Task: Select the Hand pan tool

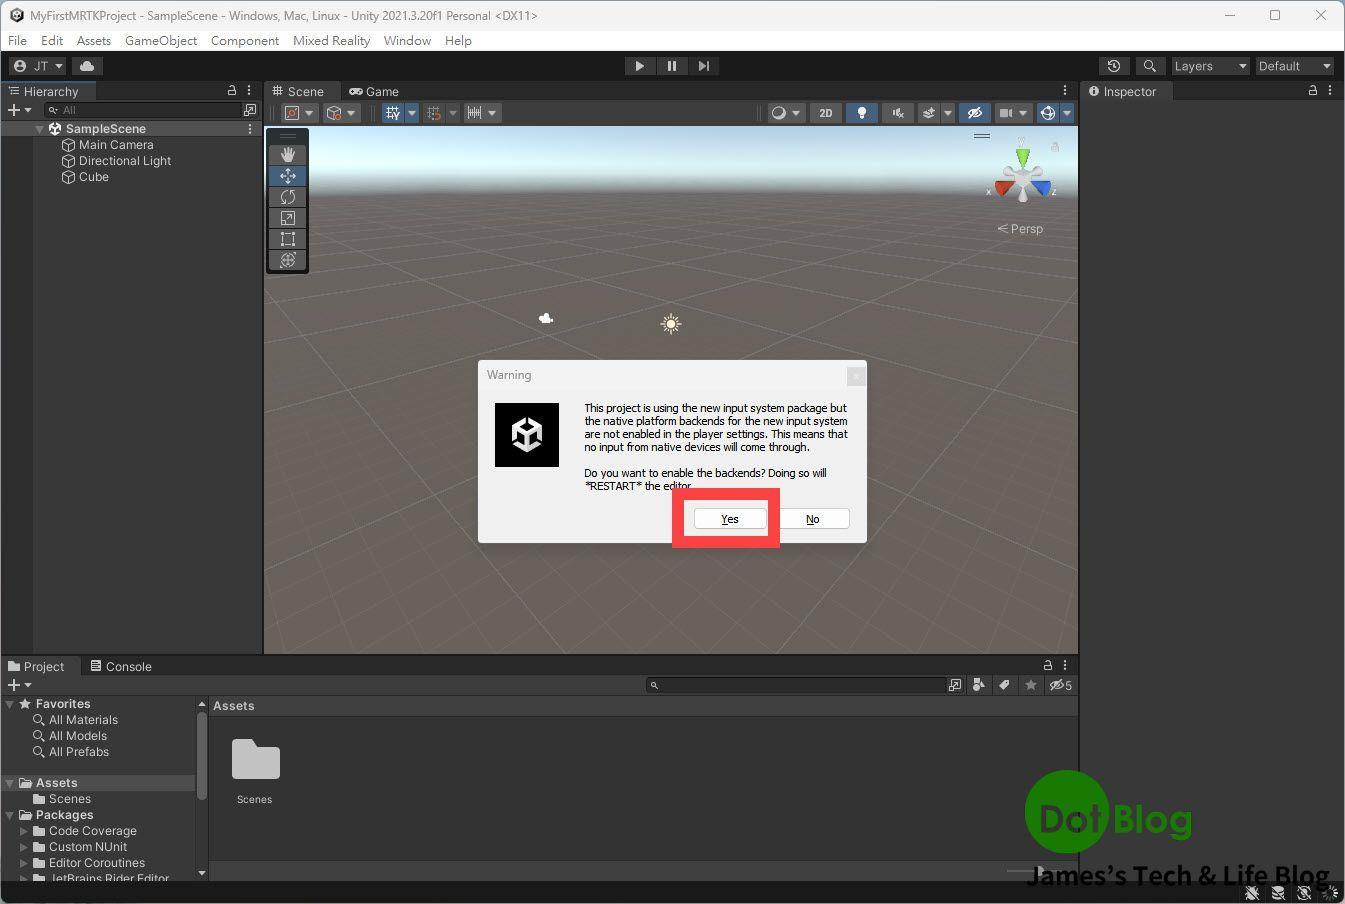Action: 287,153
